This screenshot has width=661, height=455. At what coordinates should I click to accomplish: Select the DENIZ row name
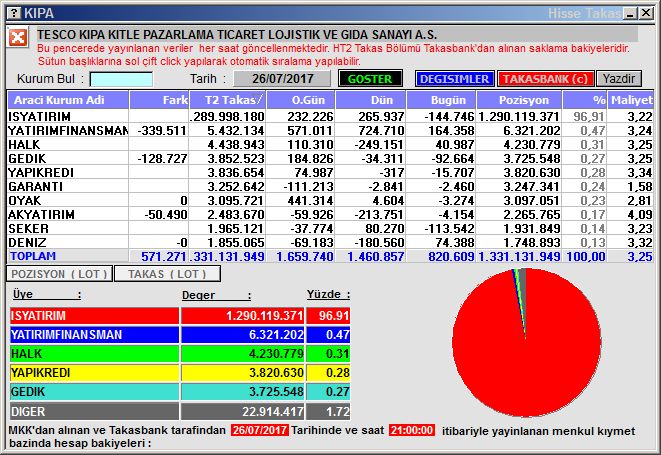click(27, 242)
